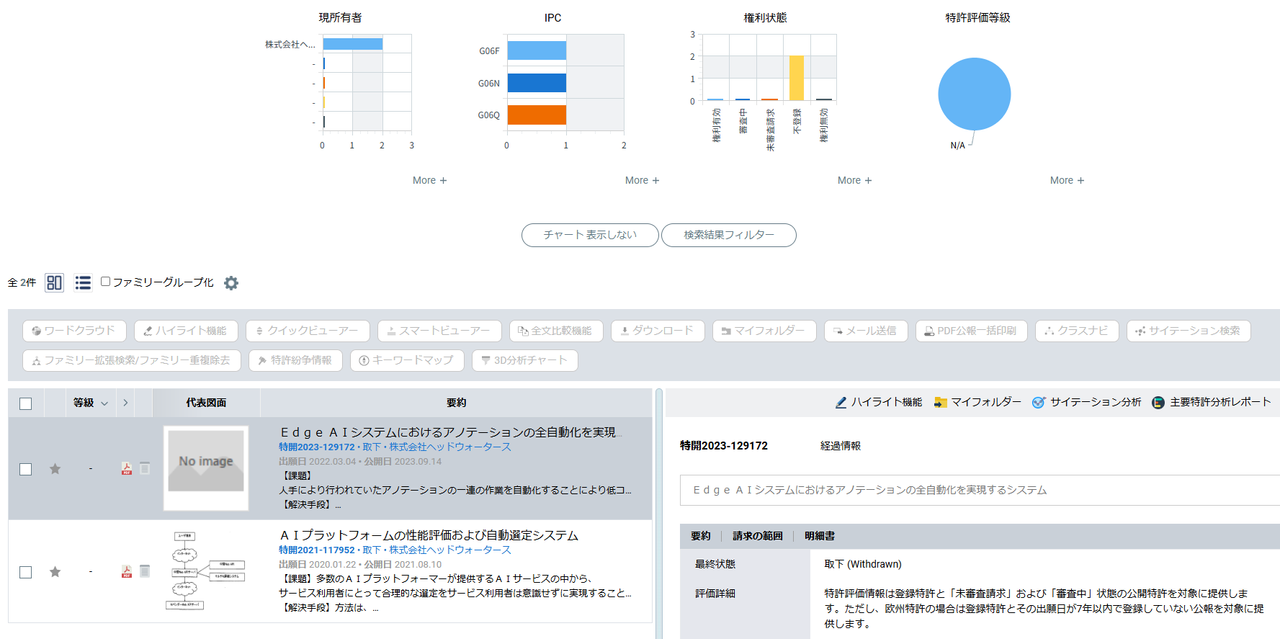The width and height of the screenshot is (1280, 639).
Task: Click the ダウンロード button
Action: pyautogui.click(x=659, y=330)
